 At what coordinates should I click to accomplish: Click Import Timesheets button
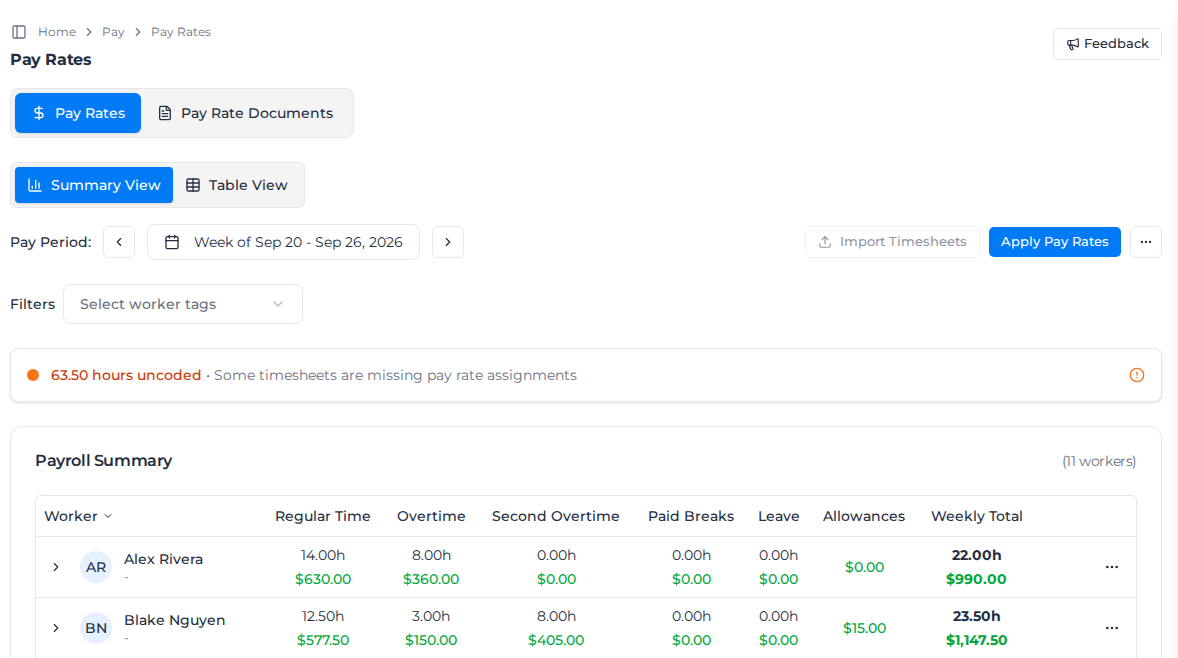pos(893,242)
